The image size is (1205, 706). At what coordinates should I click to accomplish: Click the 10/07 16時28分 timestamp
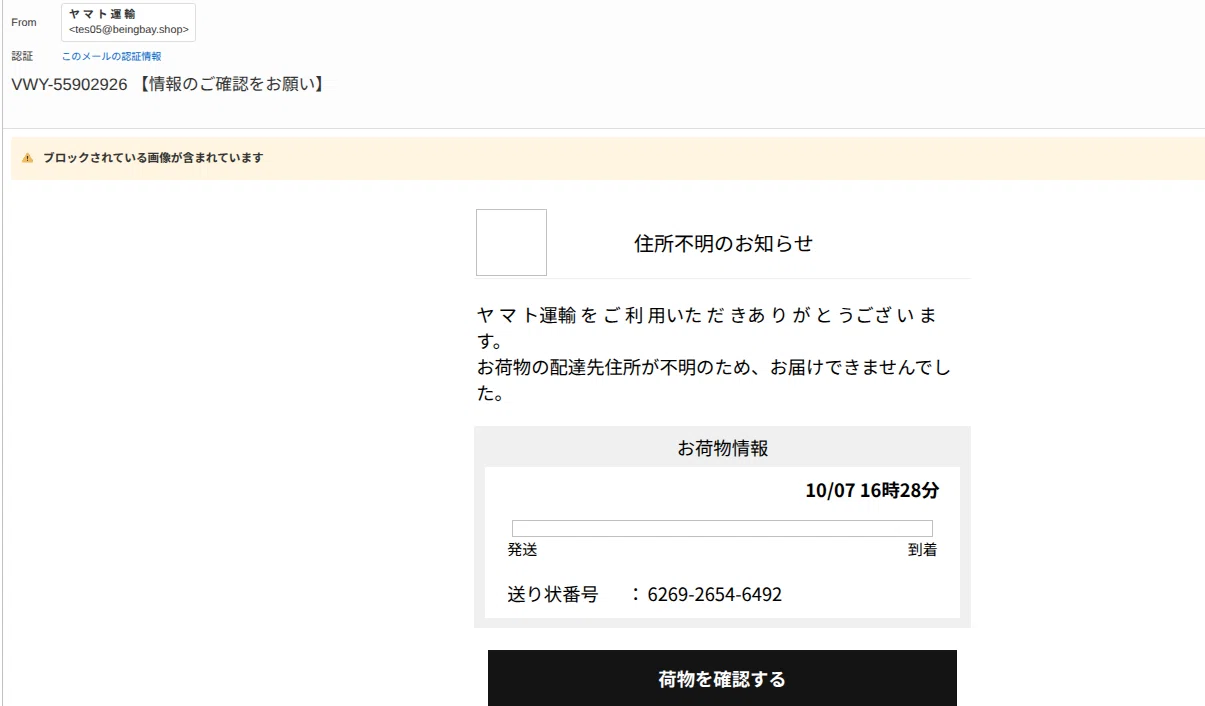[872, 491]
